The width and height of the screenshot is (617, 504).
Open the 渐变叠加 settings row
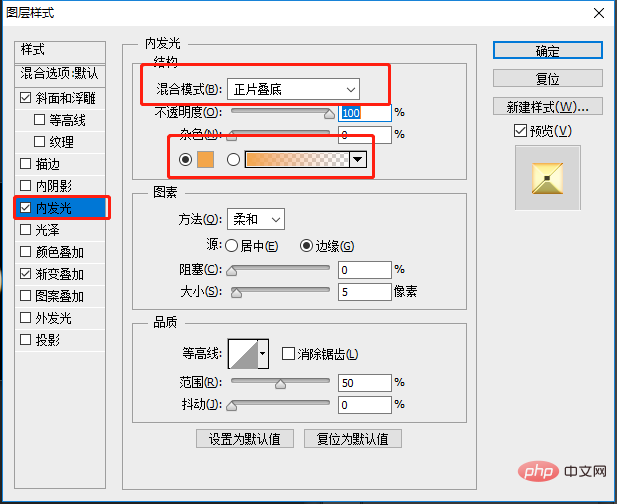[59, 274]
